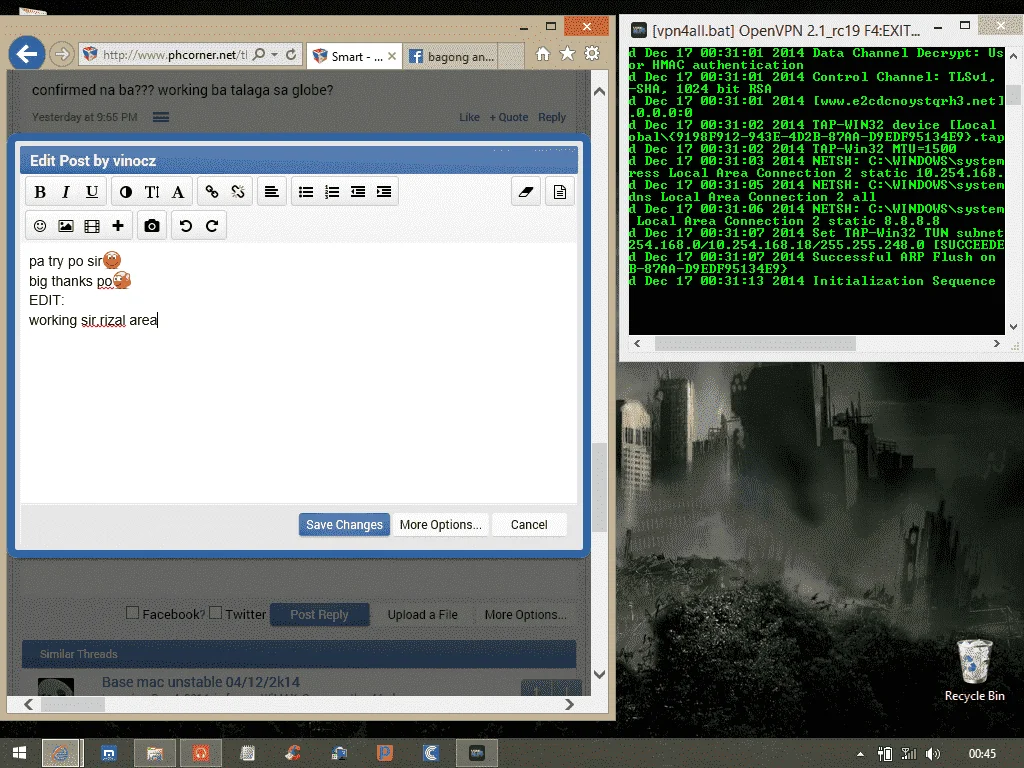
Task: Show hidden system tray icons
Action: [861, 754]
